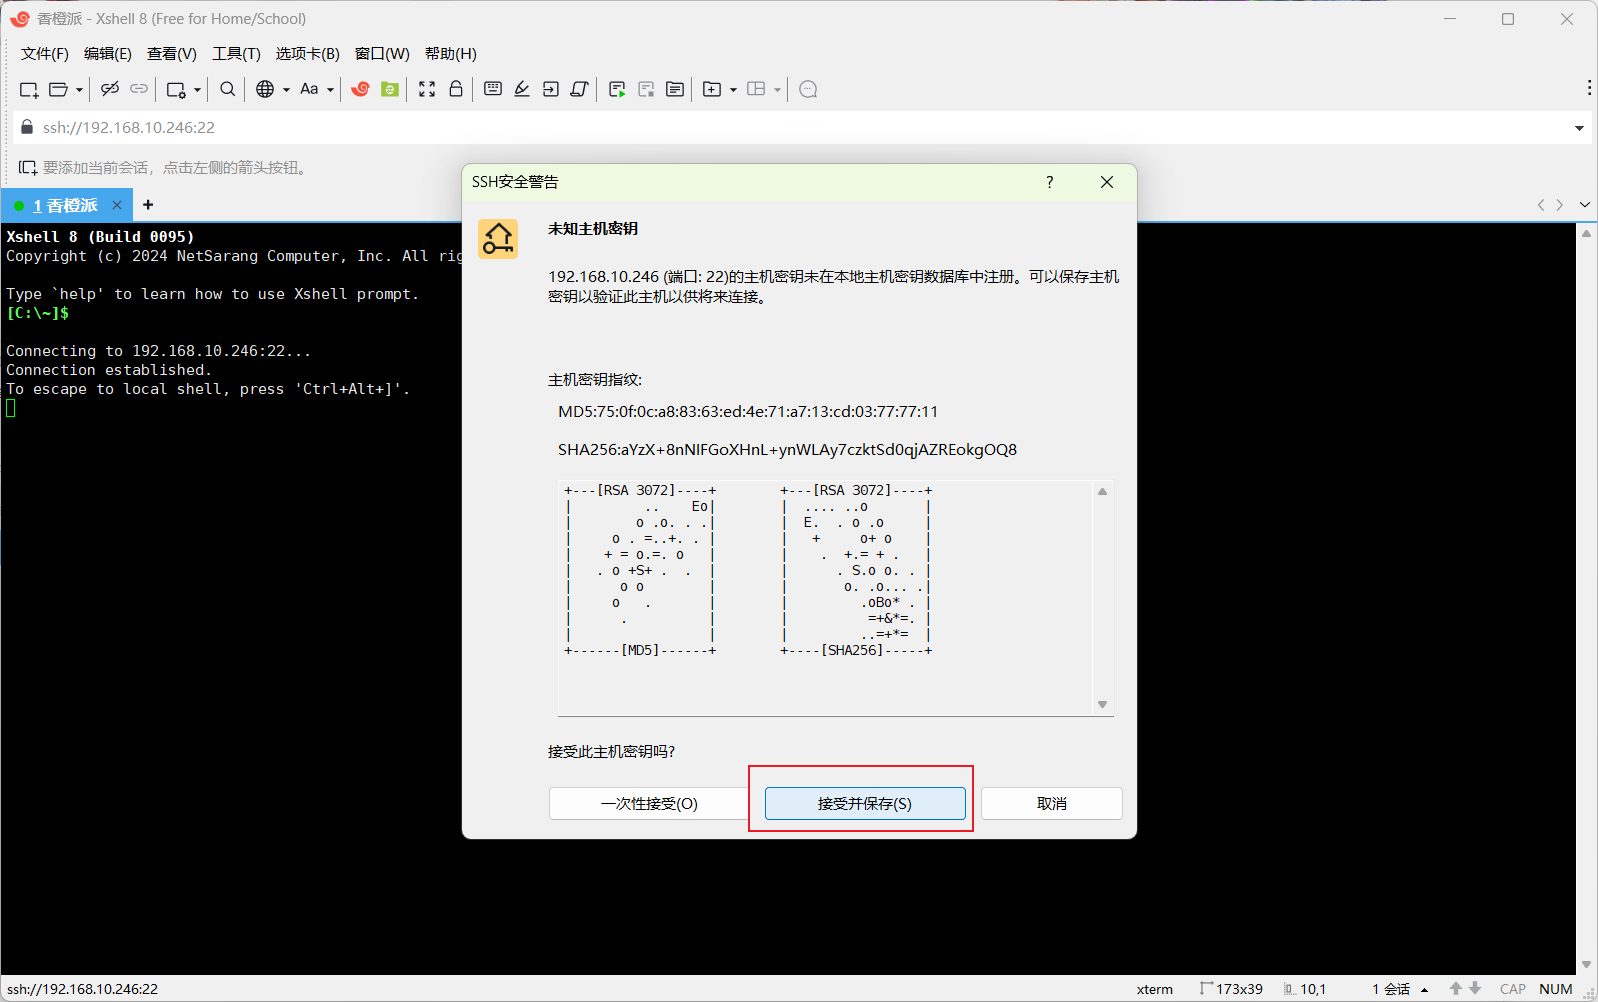Click the Open session folder icon
Image resolution: width=1598 pixels, height=1002 pixels.
point(59,90)
